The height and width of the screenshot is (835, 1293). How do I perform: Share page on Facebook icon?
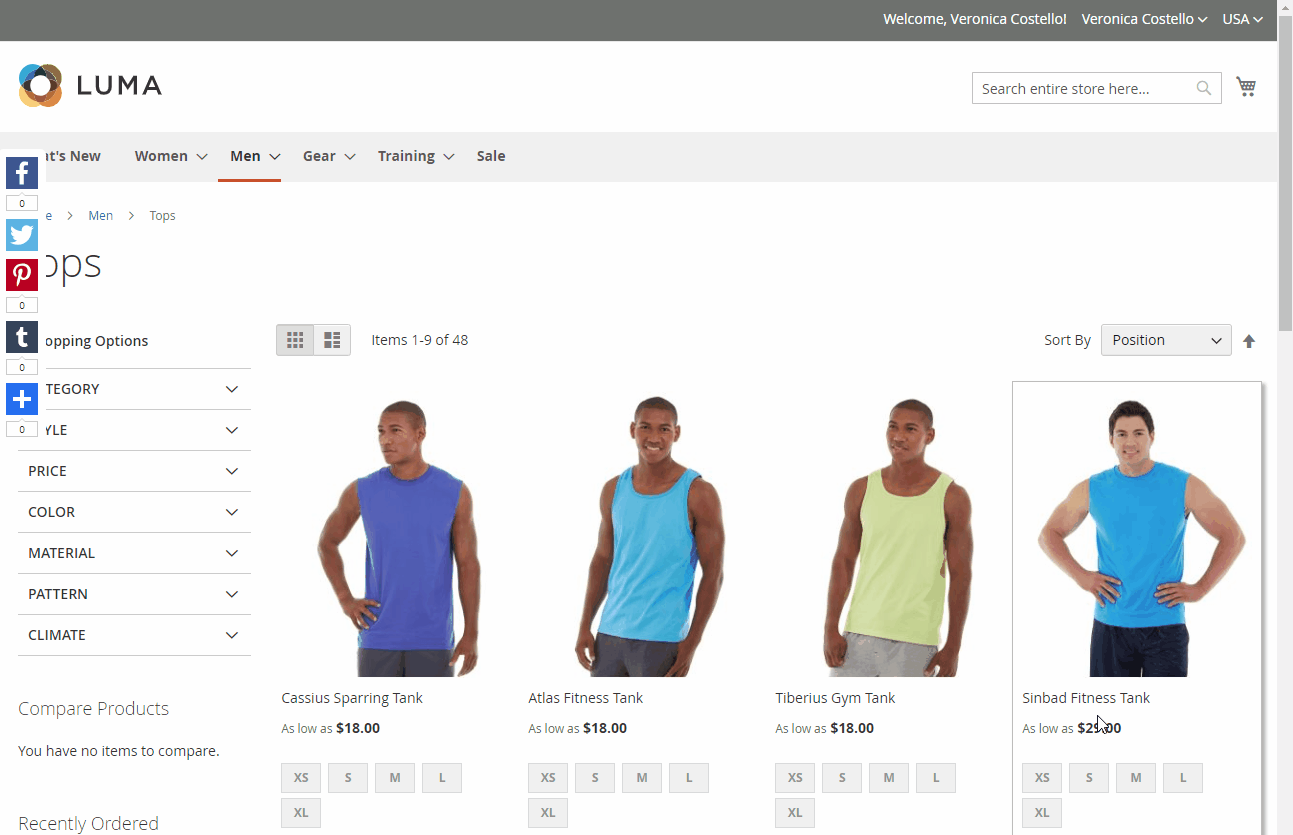22,173
